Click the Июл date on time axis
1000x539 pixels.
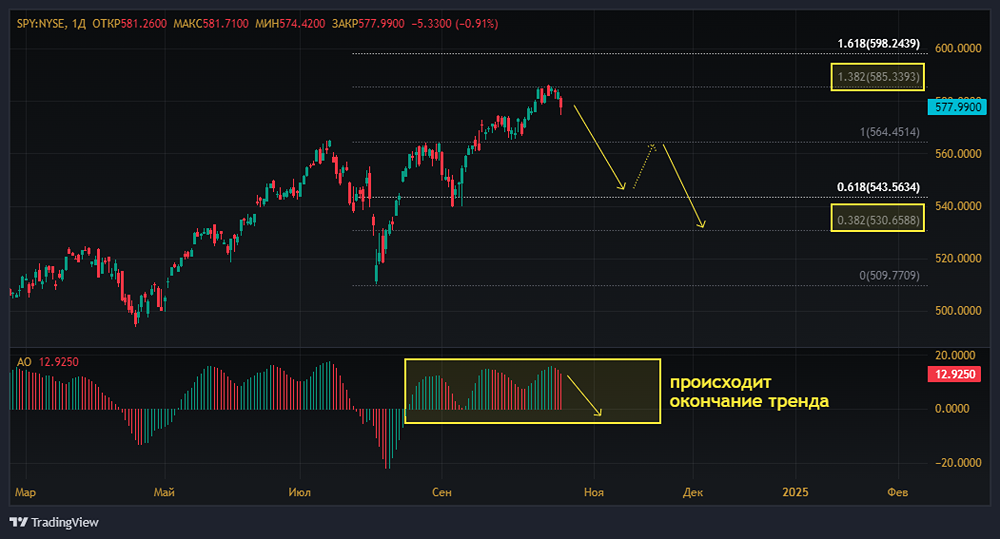click(300, 492)
